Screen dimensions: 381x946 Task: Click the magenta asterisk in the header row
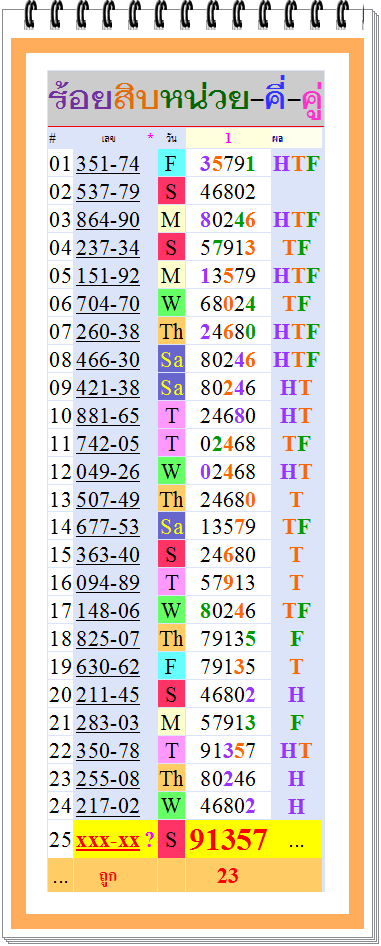tap(150, 137)
